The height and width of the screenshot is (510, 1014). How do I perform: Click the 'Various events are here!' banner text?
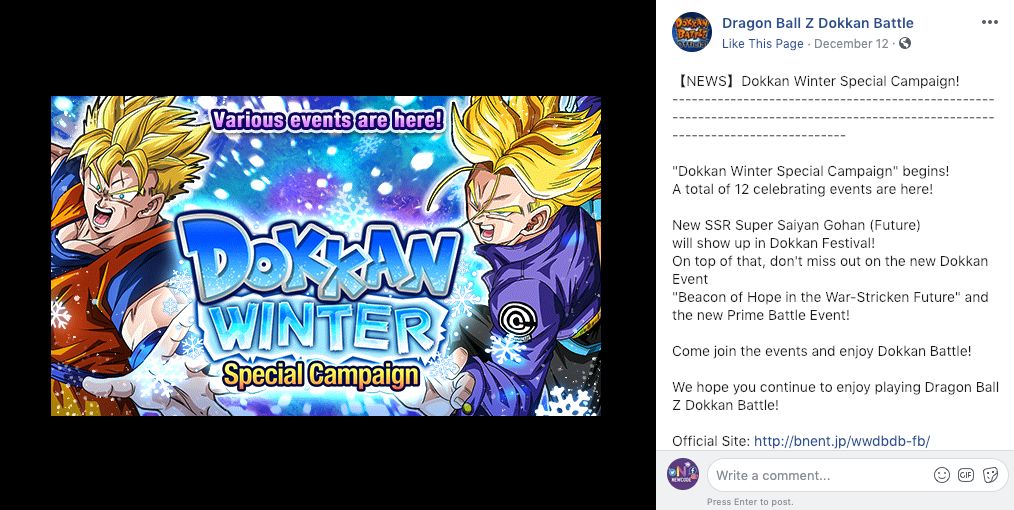pyautogui.click(x=328, y=120)
